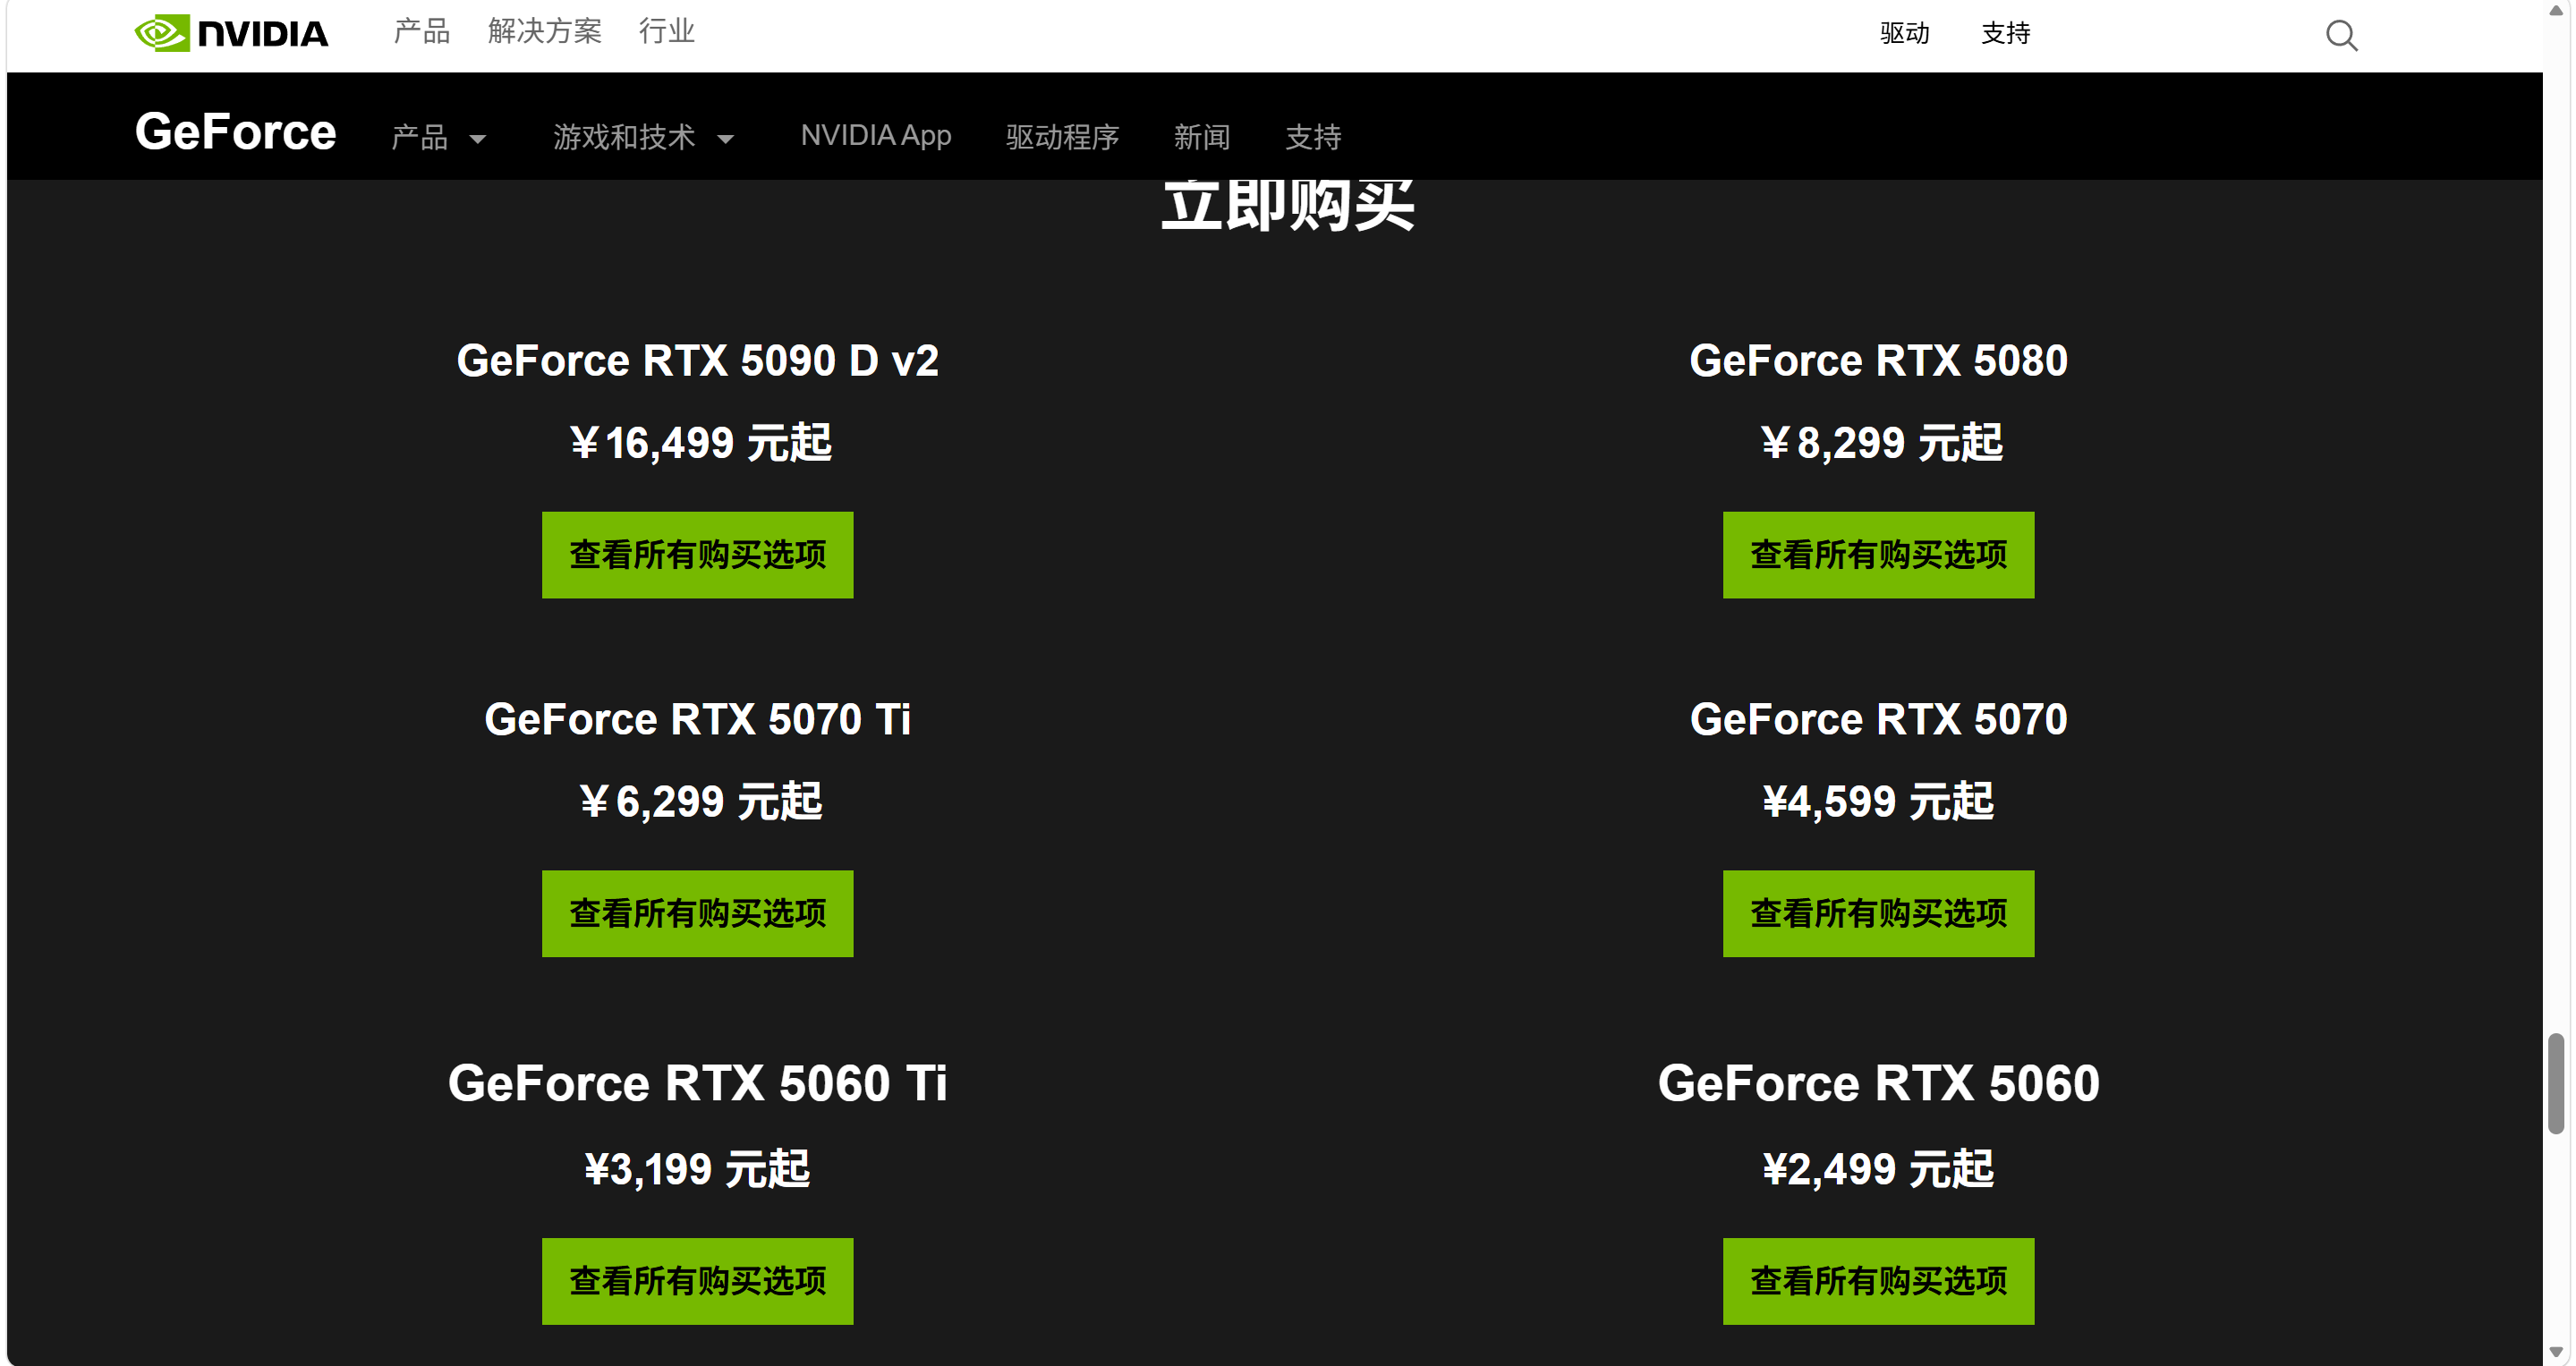
Task: Click the GeForce brand title
Action: (235, 132)
